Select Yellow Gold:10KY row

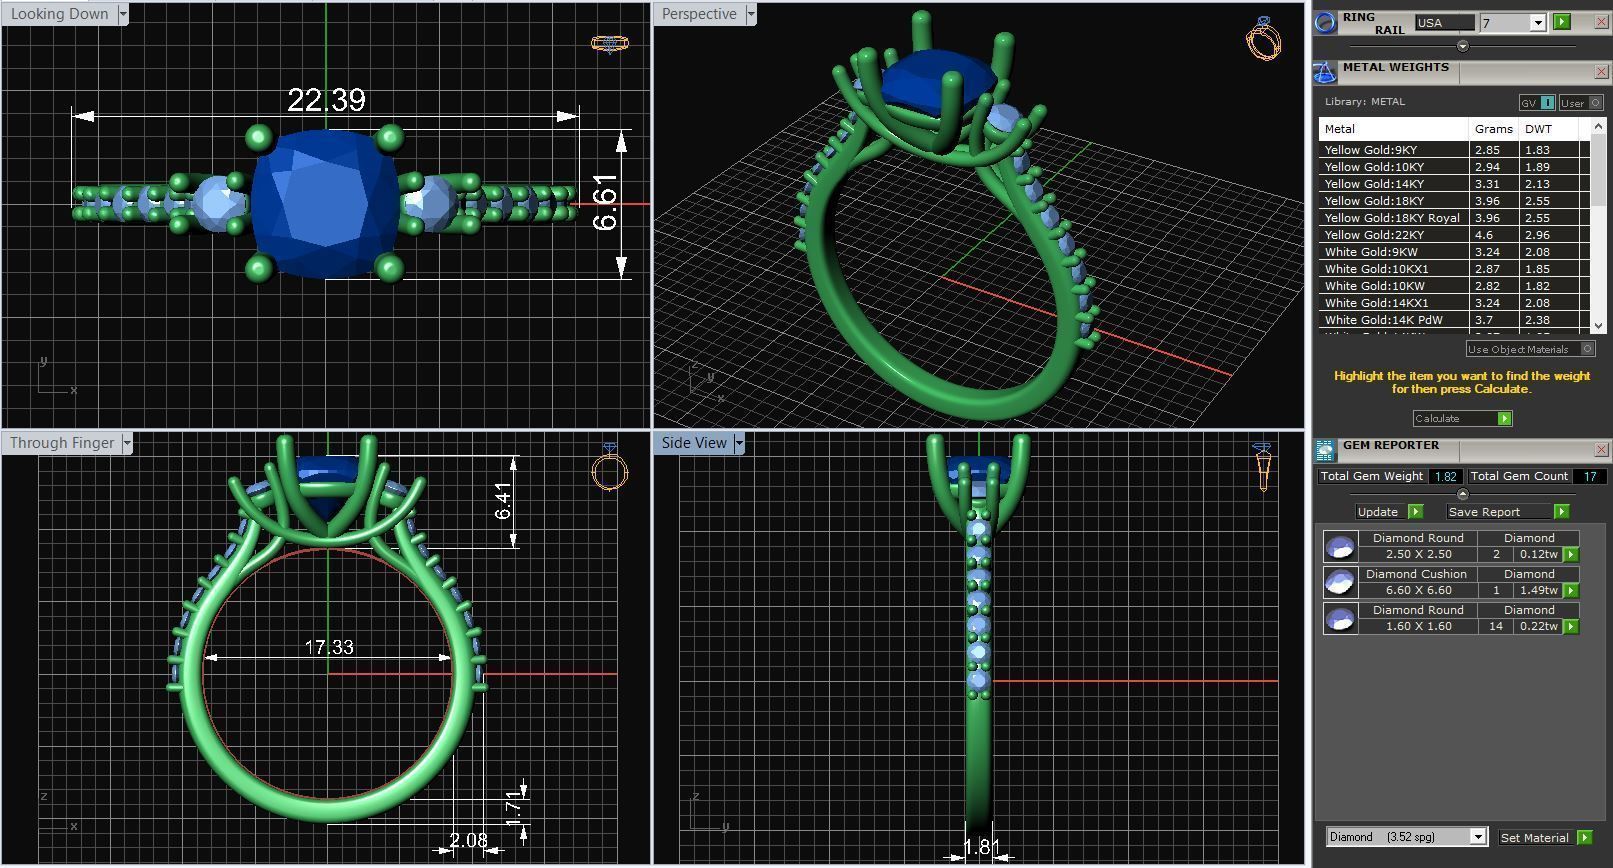tap(1454, 167)
